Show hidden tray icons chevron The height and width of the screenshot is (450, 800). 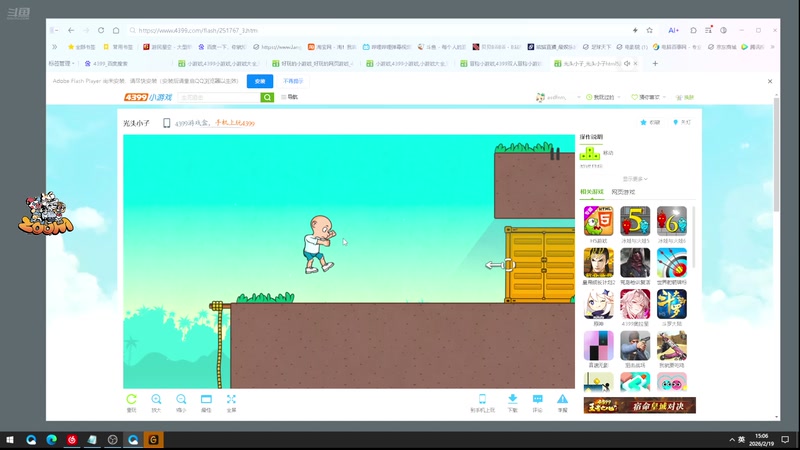[732, 440]
